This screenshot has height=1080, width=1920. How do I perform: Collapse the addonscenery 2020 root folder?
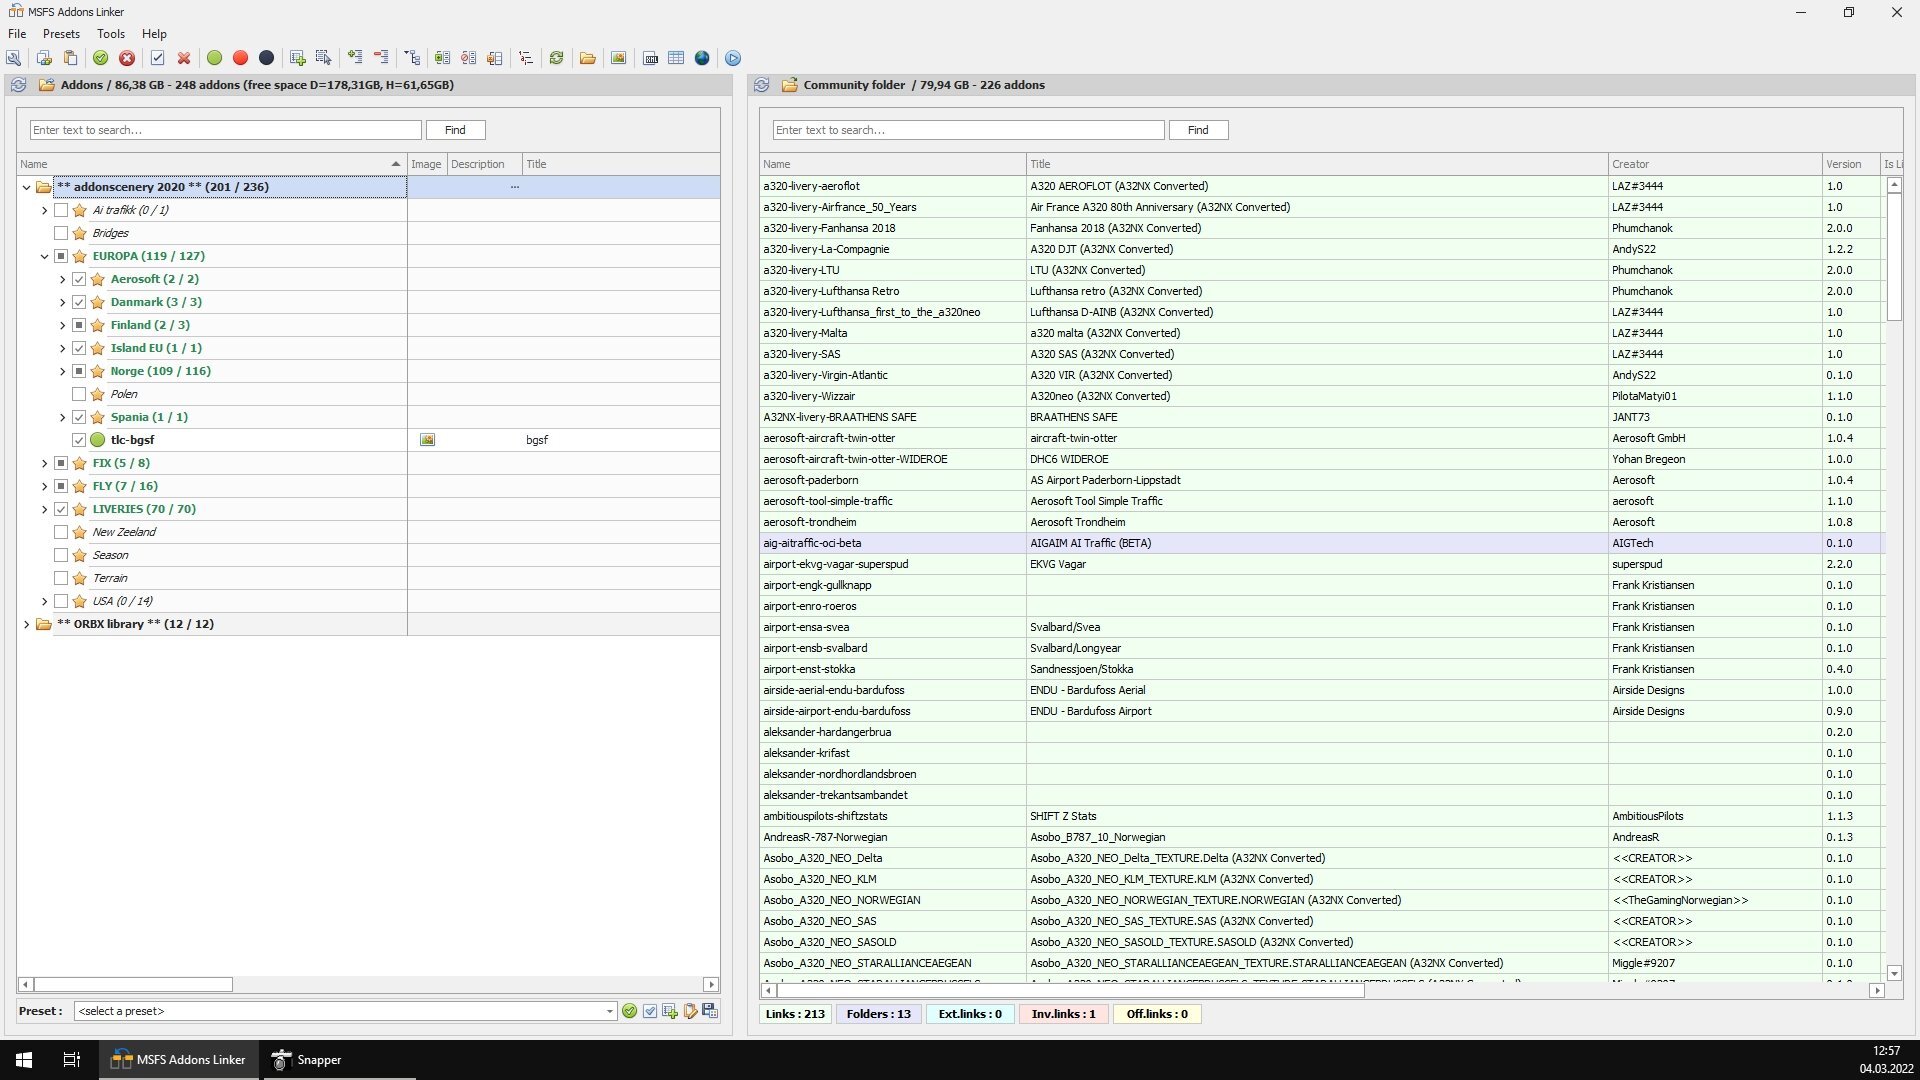click(26, 187)
